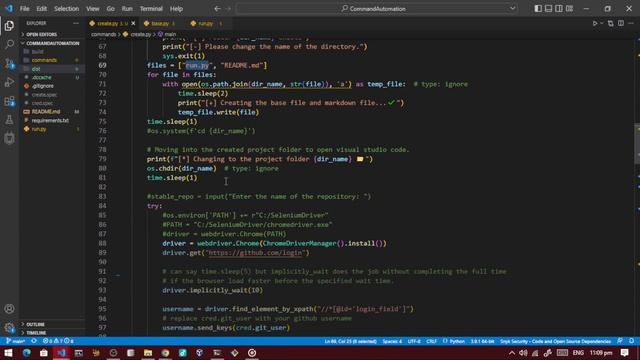Open the File menu

click(24, 9)
